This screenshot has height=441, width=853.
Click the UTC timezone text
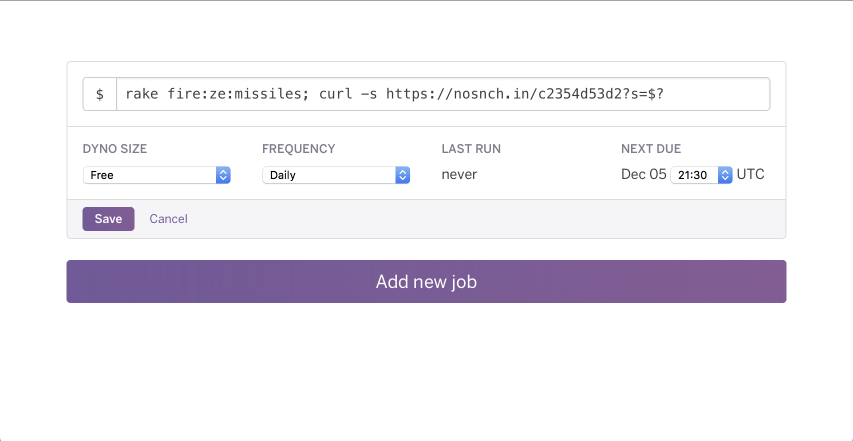point(751,175)
